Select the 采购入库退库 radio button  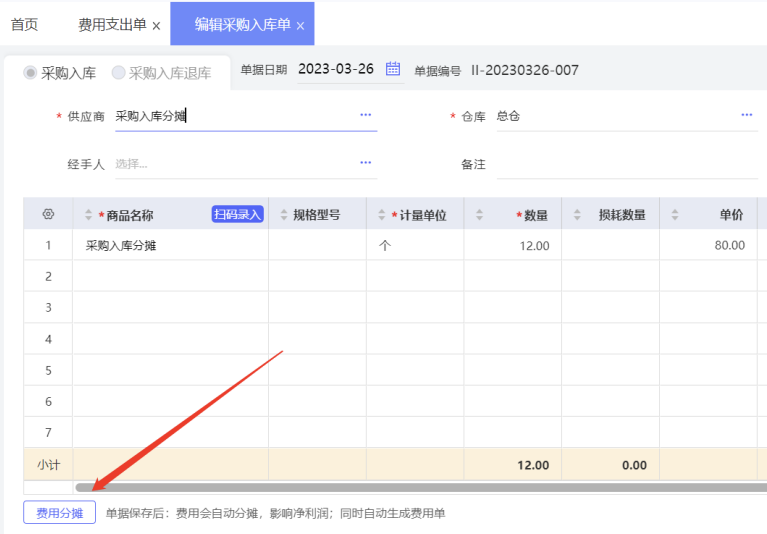pyautogui.click(x=118, y=73)
